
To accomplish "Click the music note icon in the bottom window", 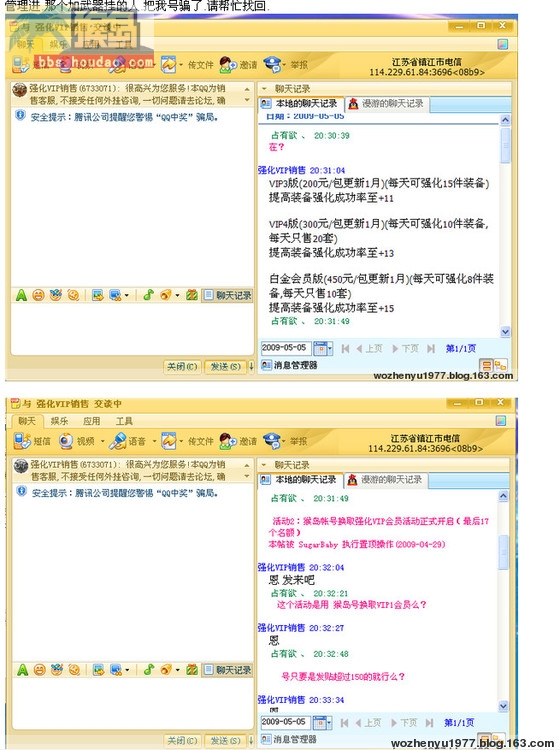I will pos(149,670).
